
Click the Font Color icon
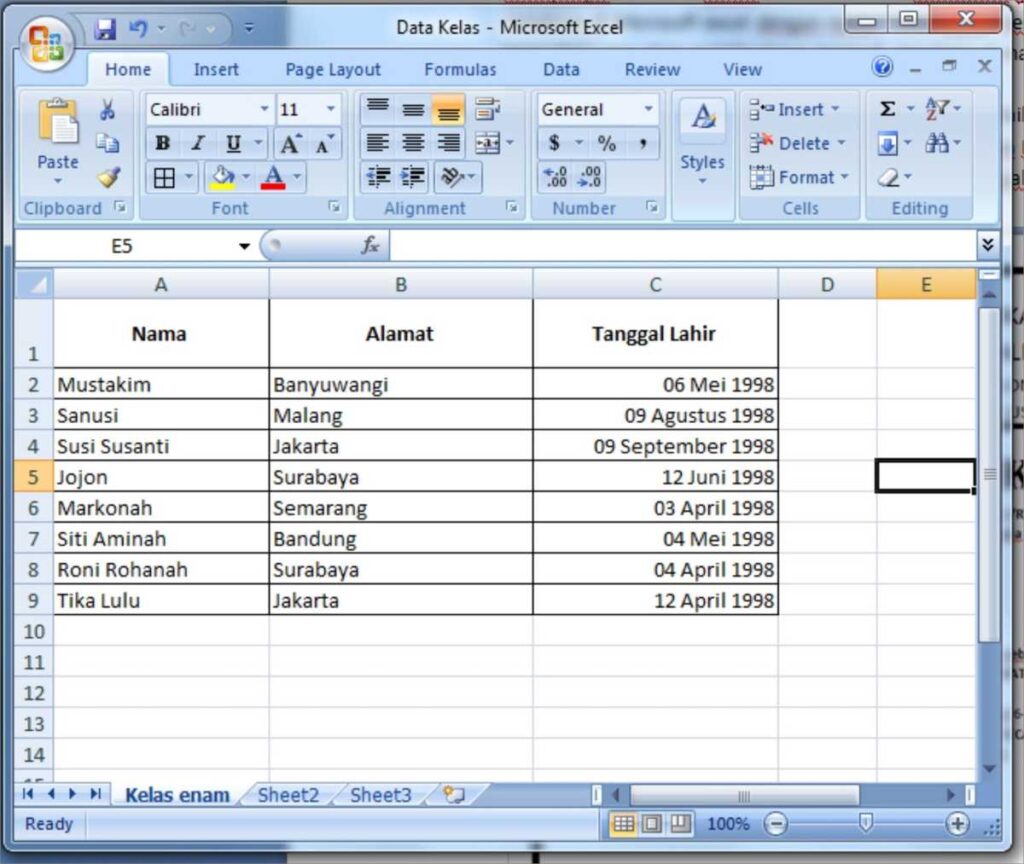coord(274,177)
